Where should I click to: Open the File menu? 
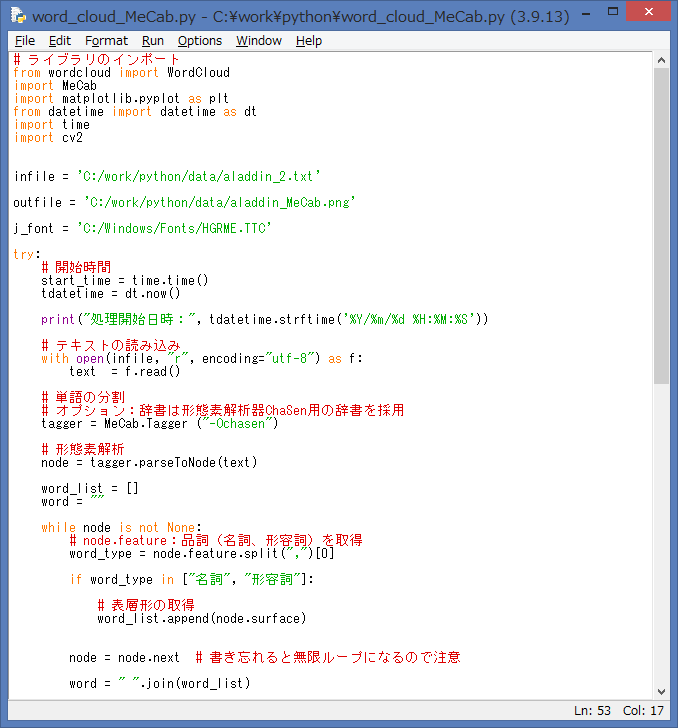[x=25, y=41]
